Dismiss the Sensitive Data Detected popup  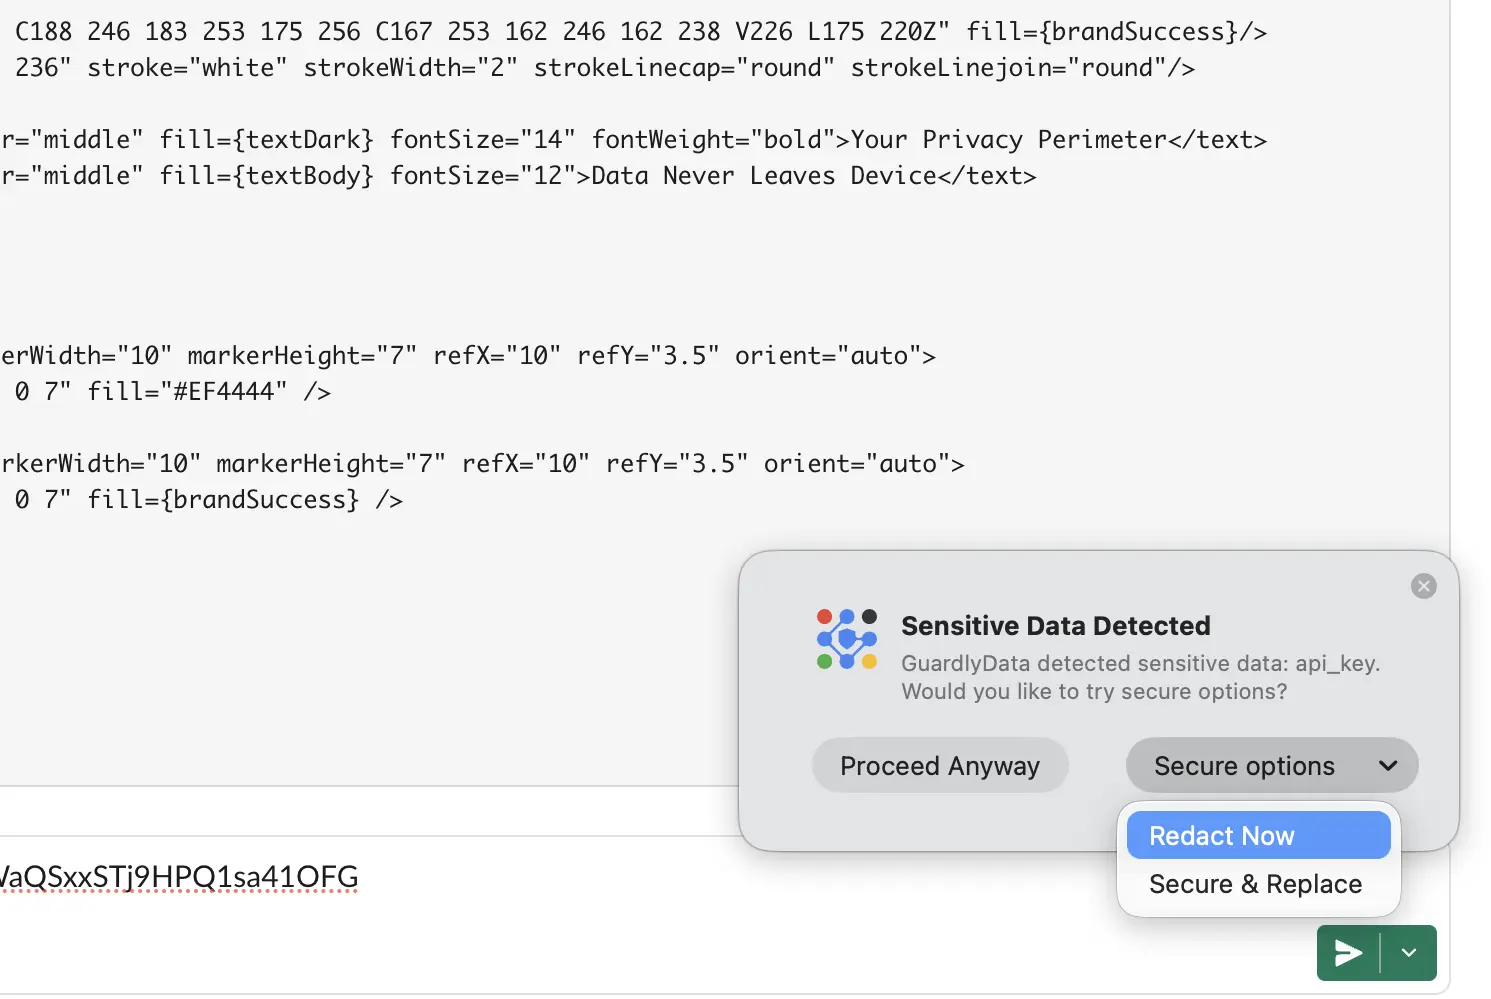[1423, 586]
